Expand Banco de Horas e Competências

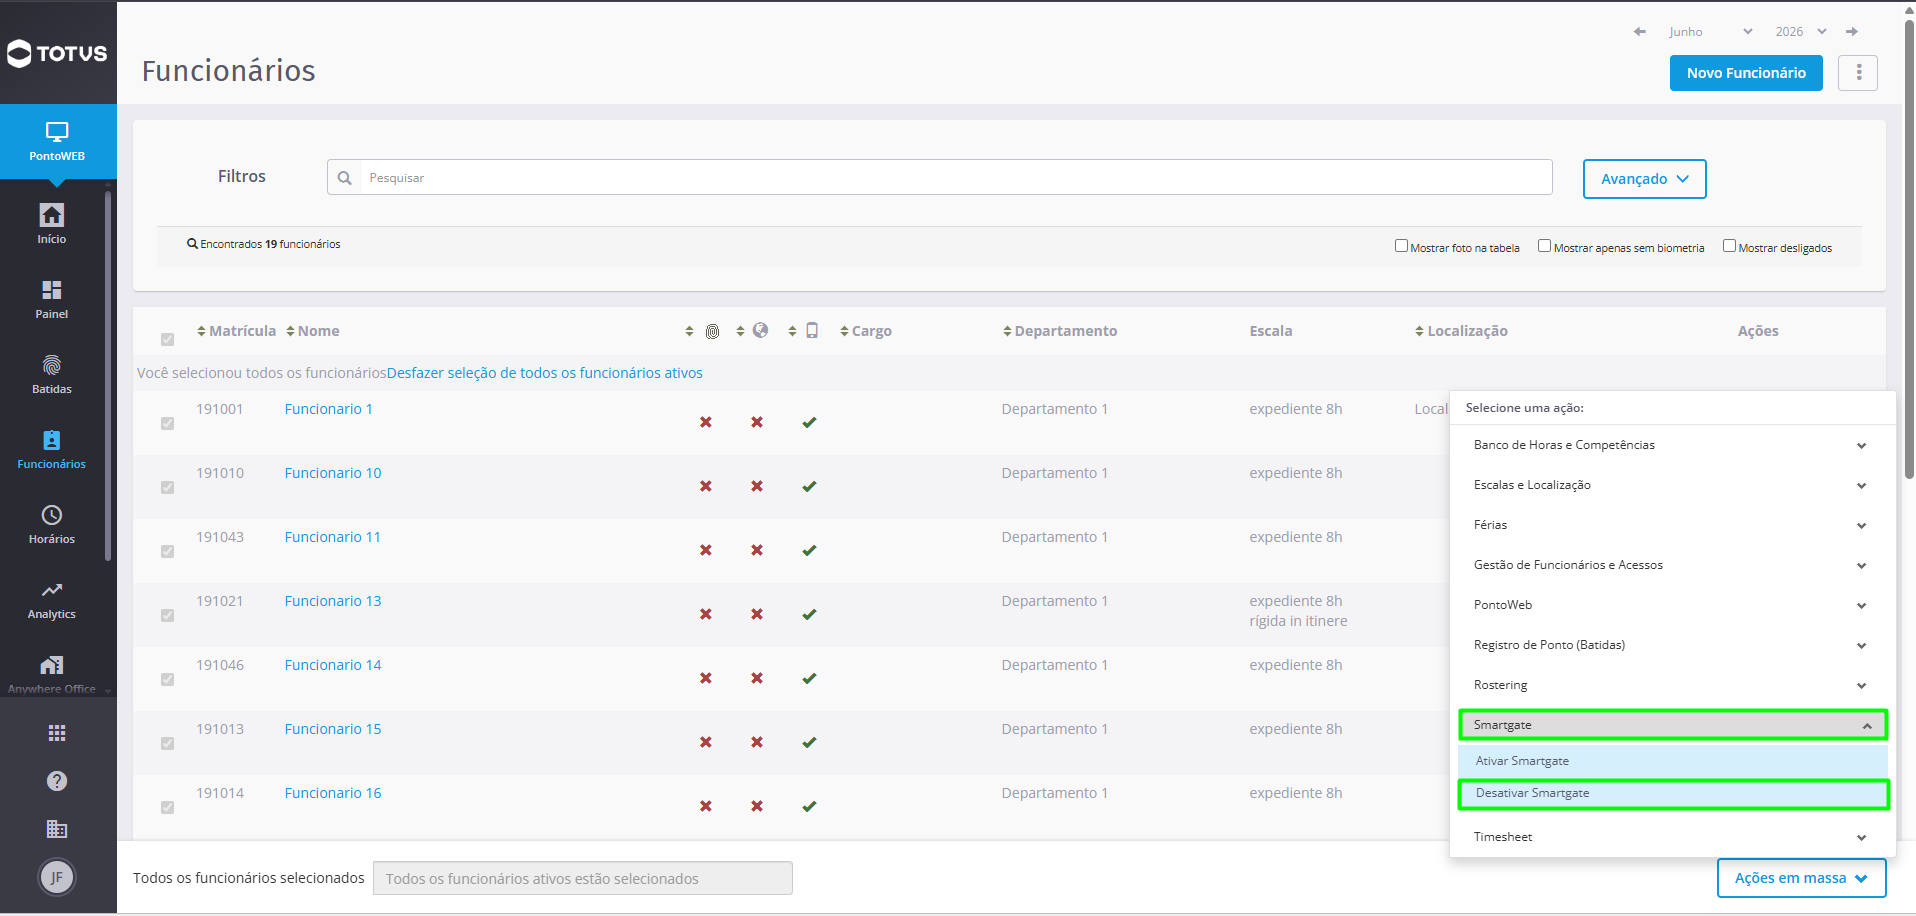click(1672, 445)
